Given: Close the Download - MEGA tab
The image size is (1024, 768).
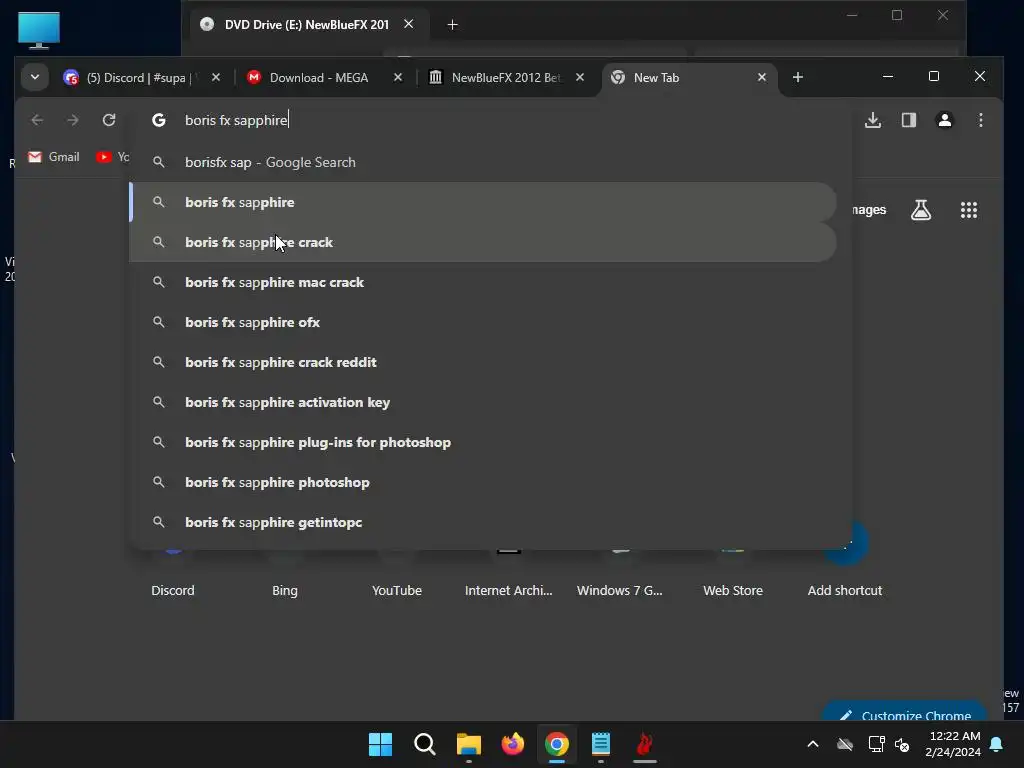Looking at the screenshot, I should (x=398, y=77).
